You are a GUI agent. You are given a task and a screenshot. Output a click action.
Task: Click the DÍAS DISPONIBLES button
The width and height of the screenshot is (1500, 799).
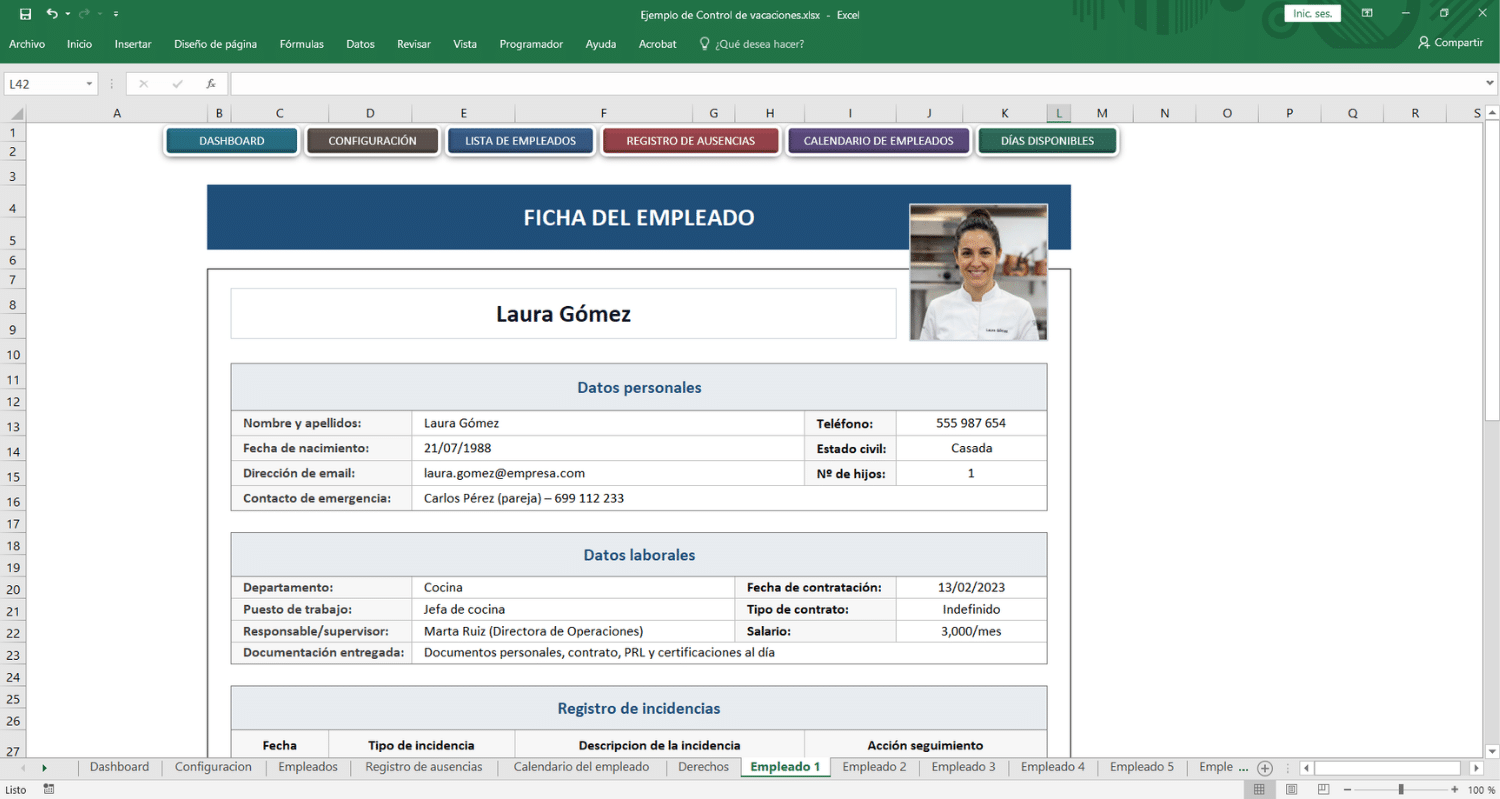1047,141
